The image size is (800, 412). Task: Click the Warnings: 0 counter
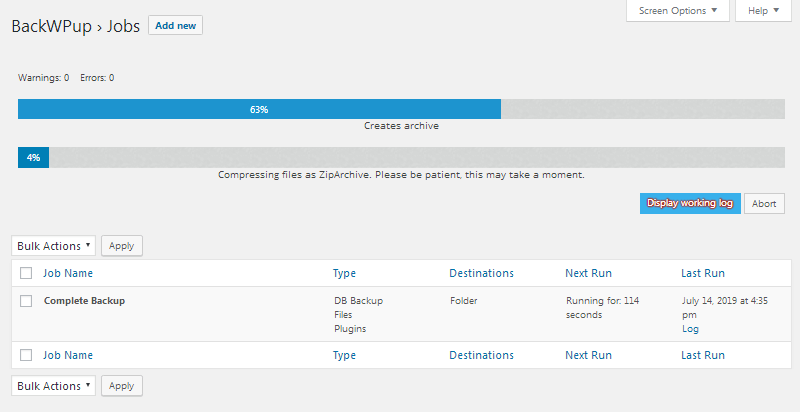click(x=43, y=78)
